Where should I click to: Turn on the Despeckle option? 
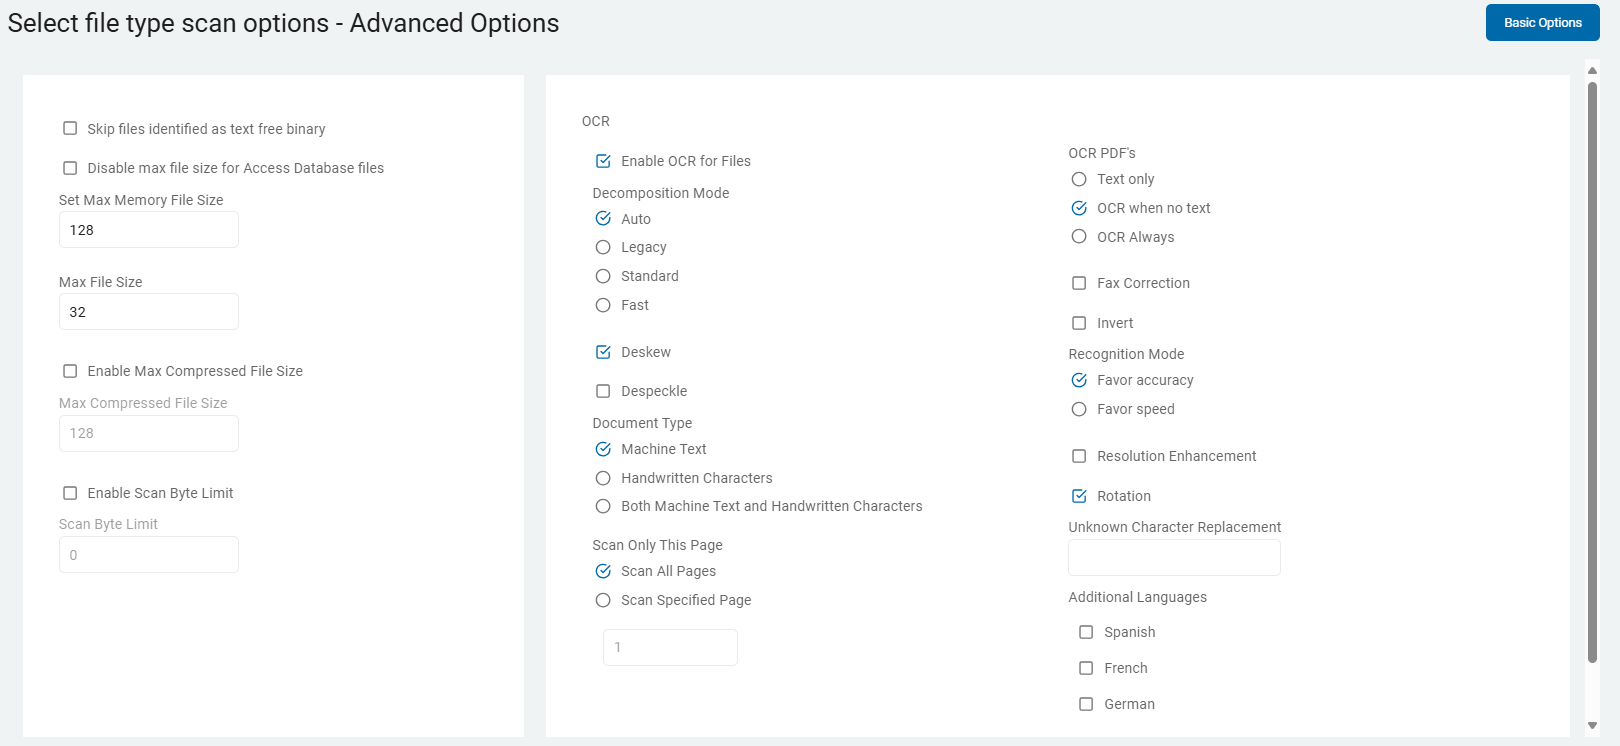[x=603, y=391]
